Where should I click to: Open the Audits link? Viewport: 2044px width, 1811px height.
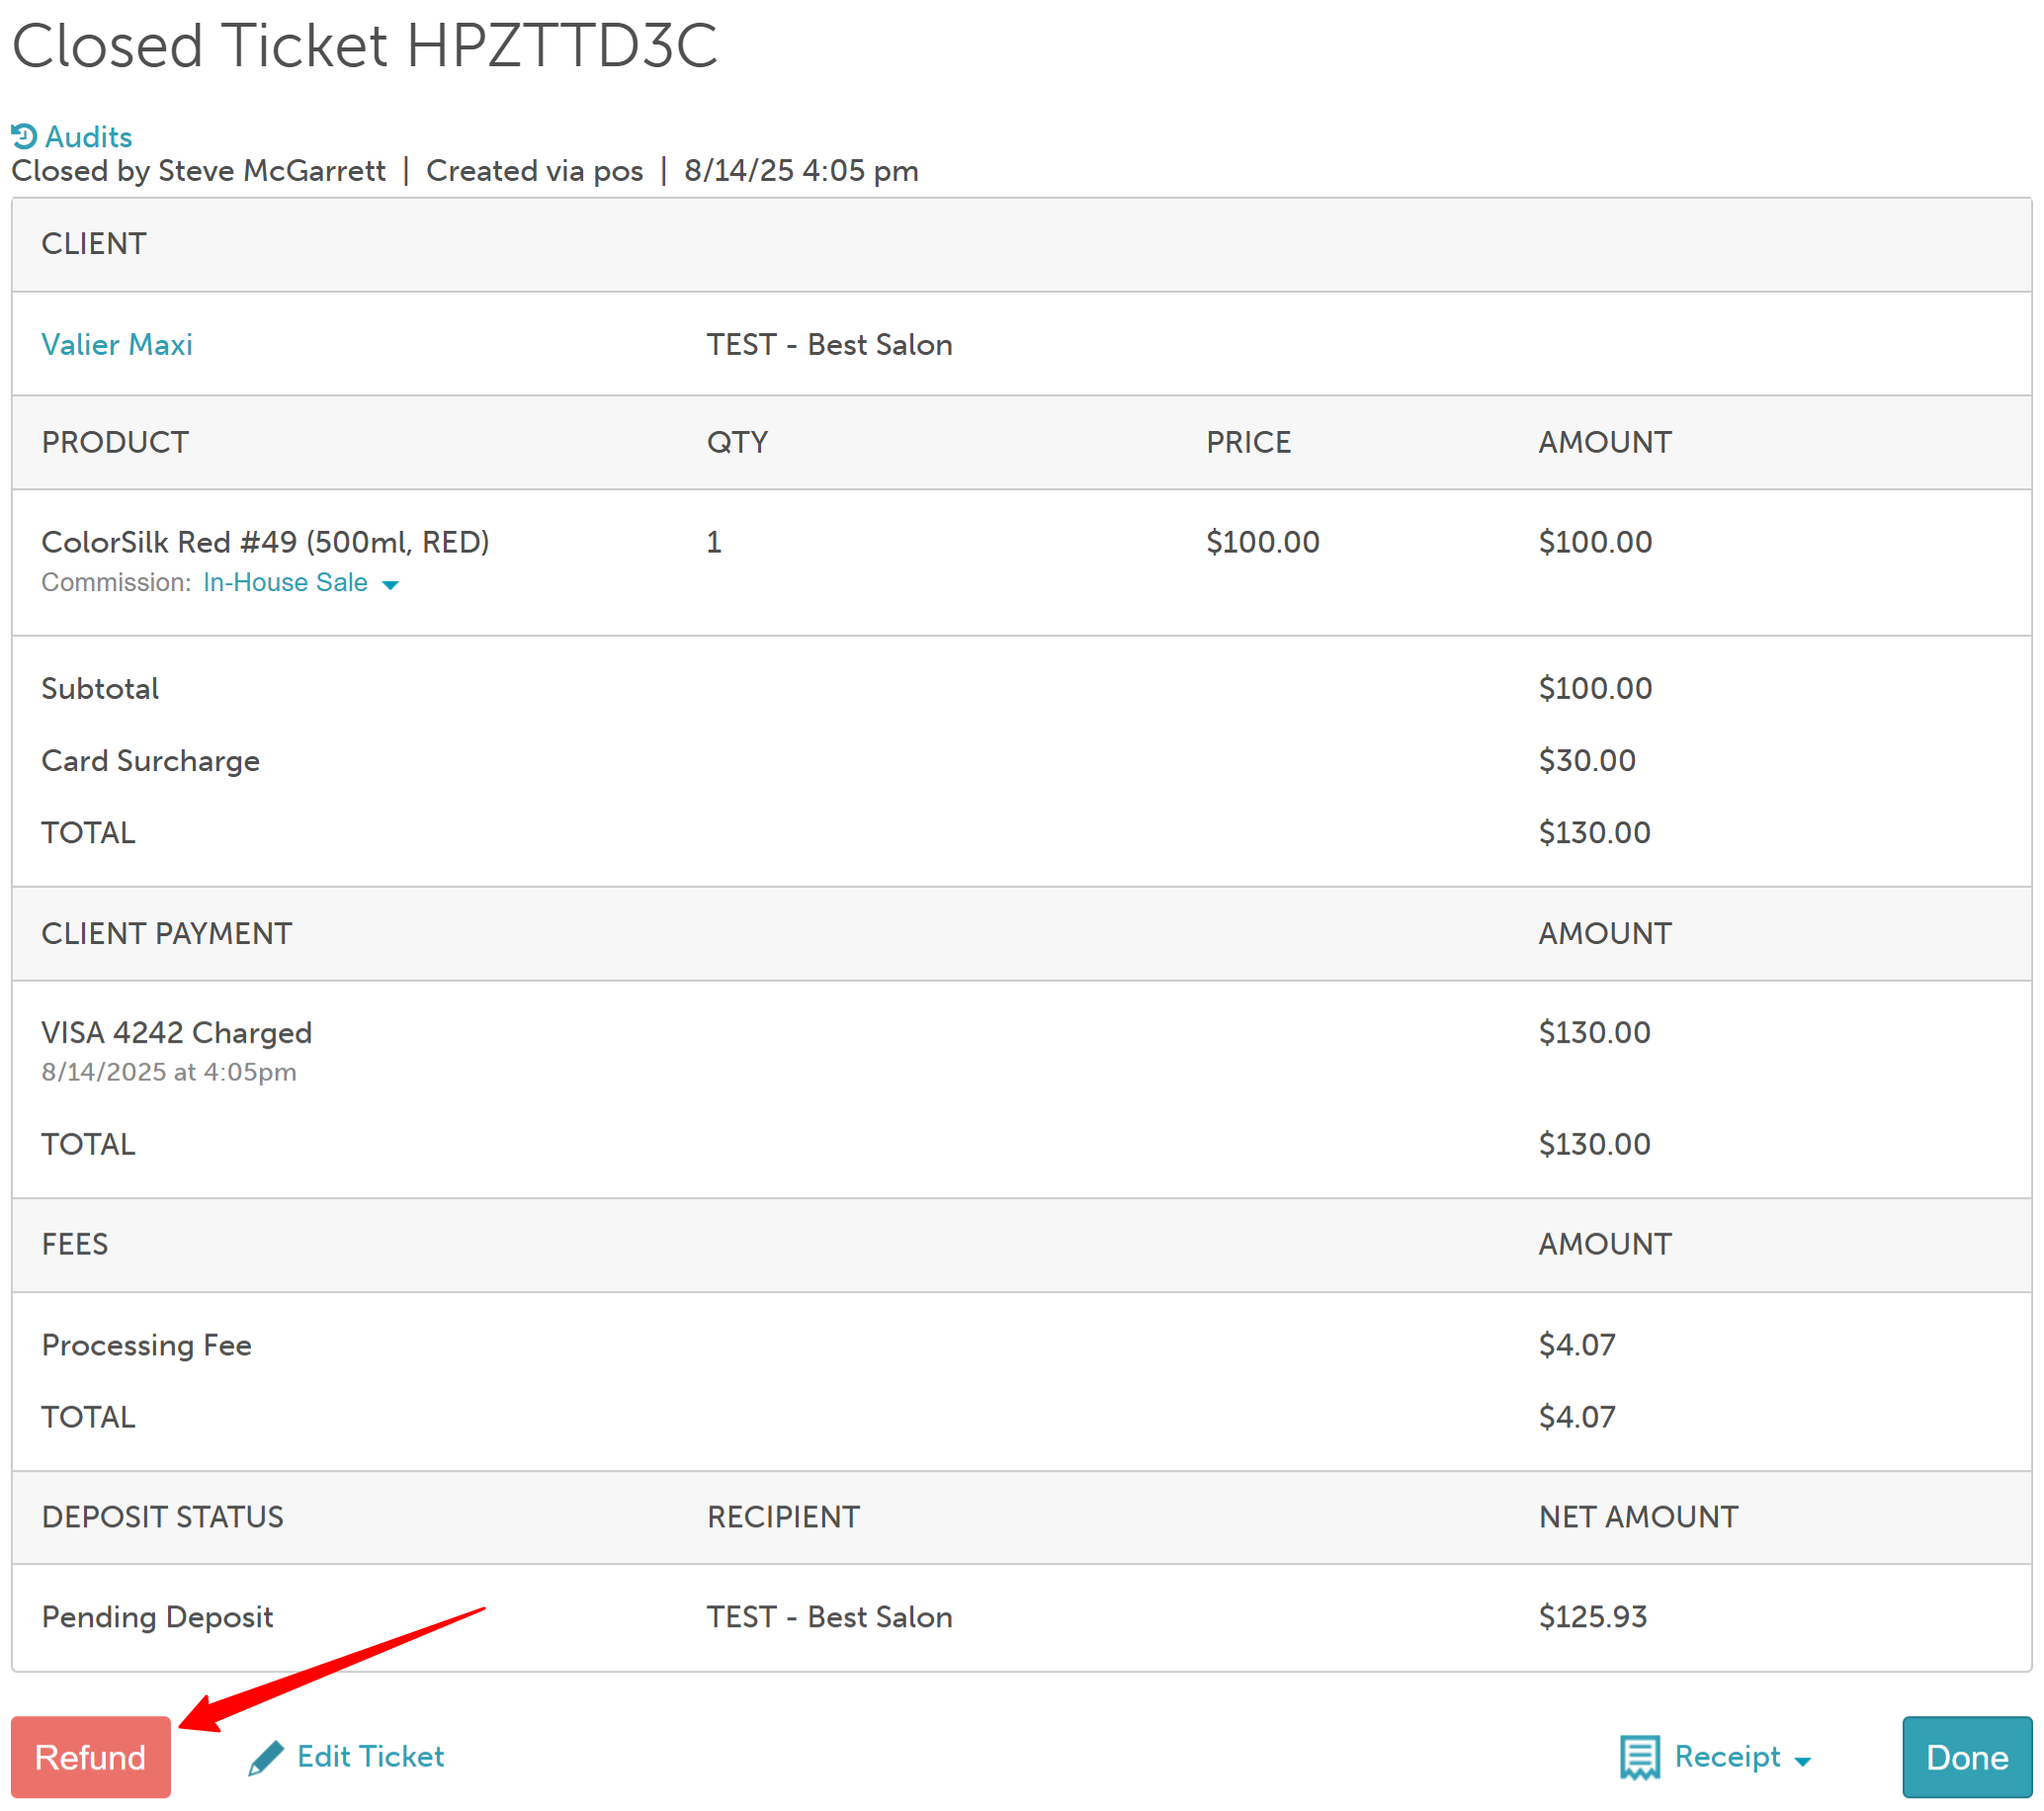click(x=88, y=136)
